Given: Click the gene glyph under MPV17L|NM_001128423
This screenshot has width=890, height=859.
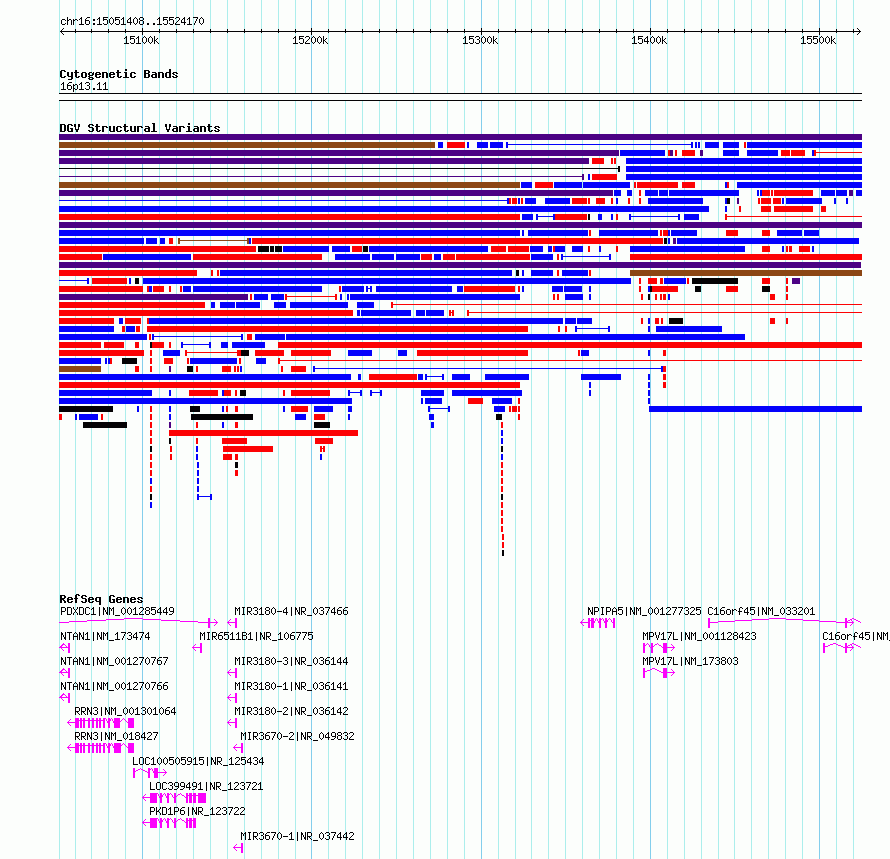Looking at the screenshot, I should coord(658,648).
